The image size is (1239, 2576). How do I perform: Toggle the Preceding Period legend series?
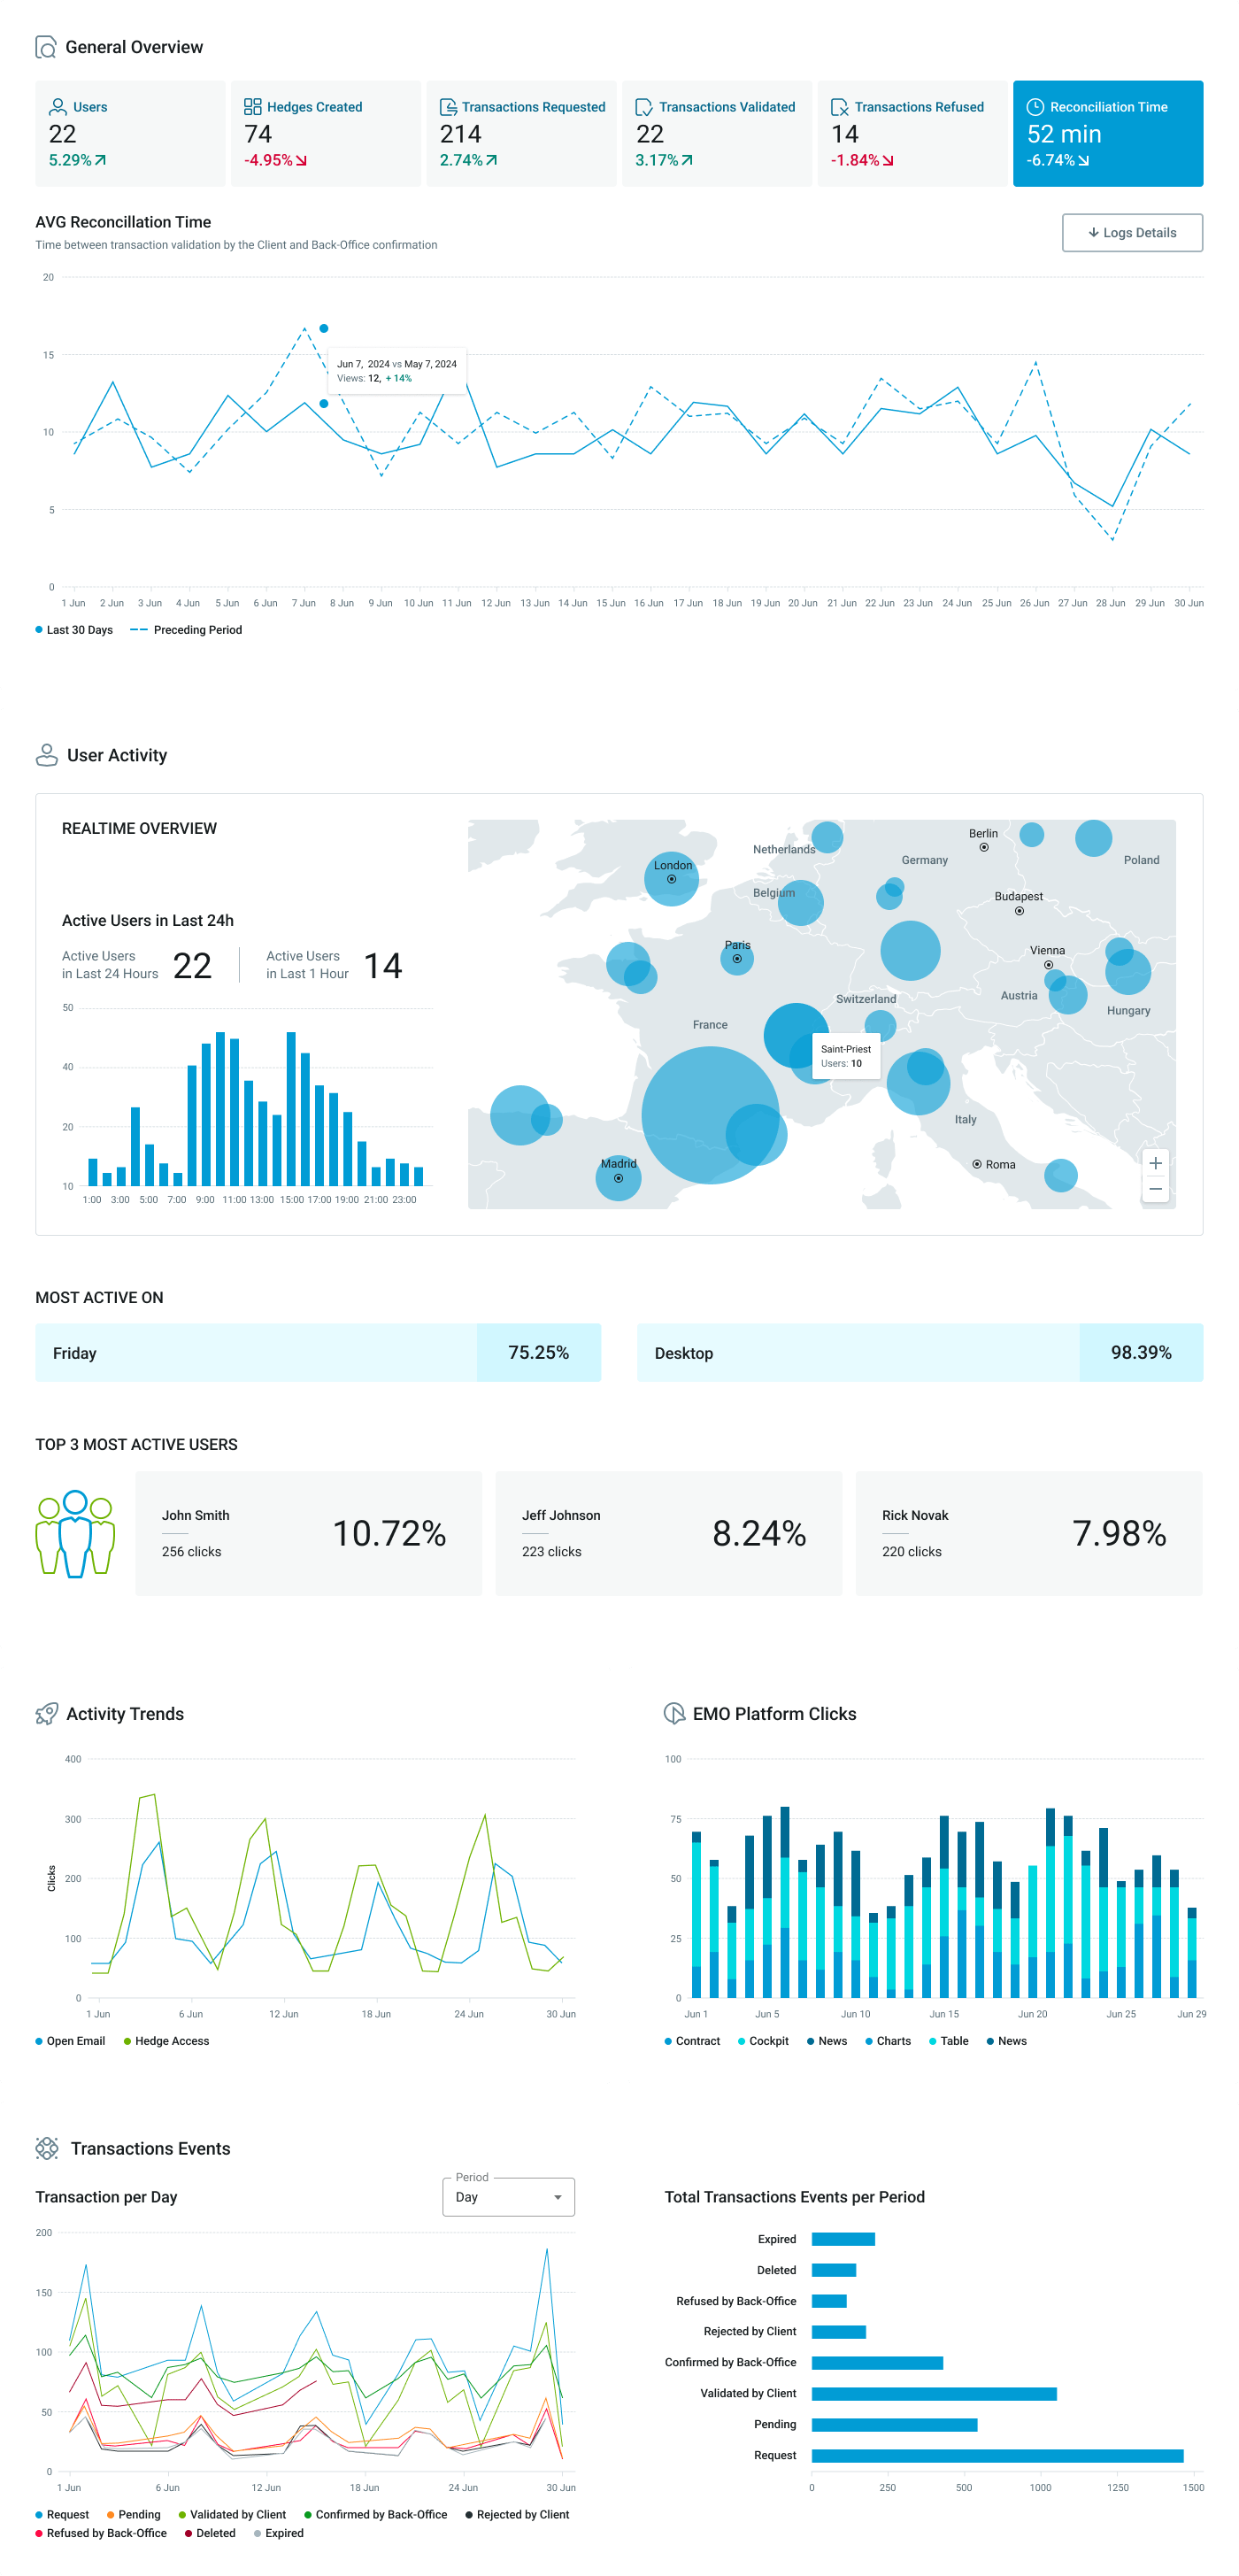coord(186,630)
